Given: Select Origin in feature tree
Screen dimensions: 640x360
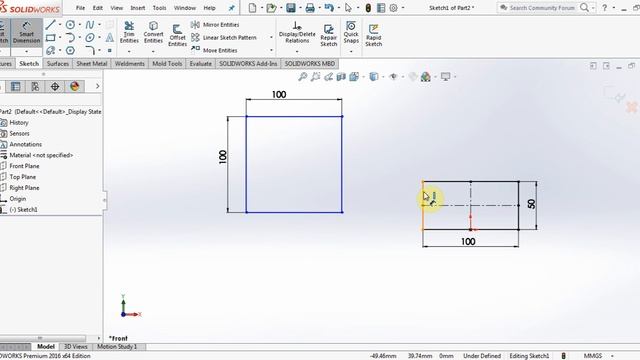Looking at the screenshot, I should tap(18, 199).
